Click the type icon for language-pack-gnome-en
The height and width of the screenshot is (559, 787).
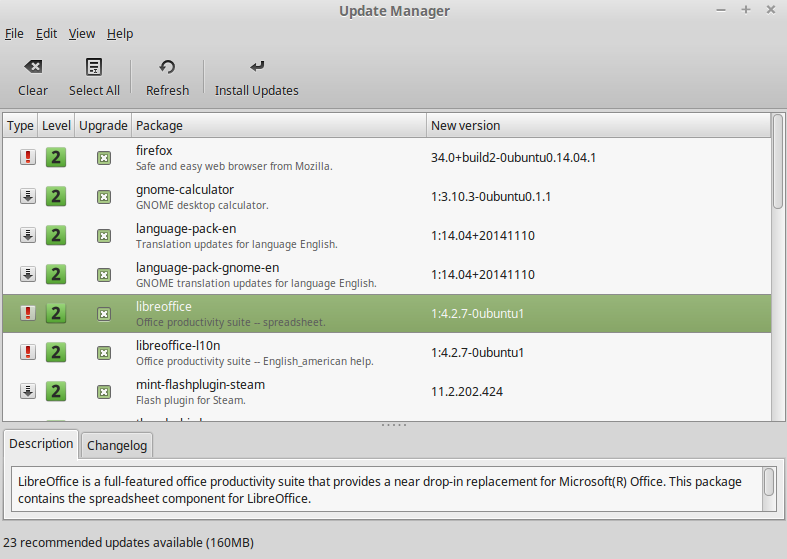pos(28,274)
